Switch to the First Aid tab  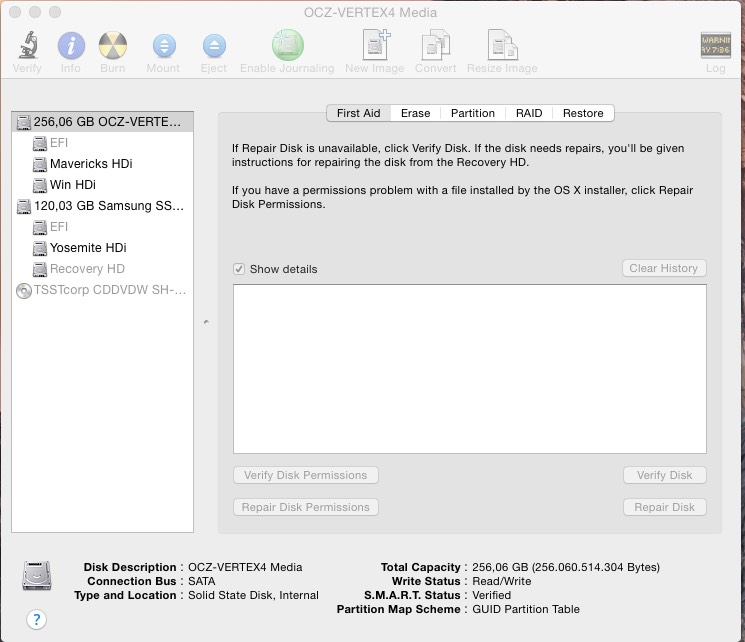358,113
